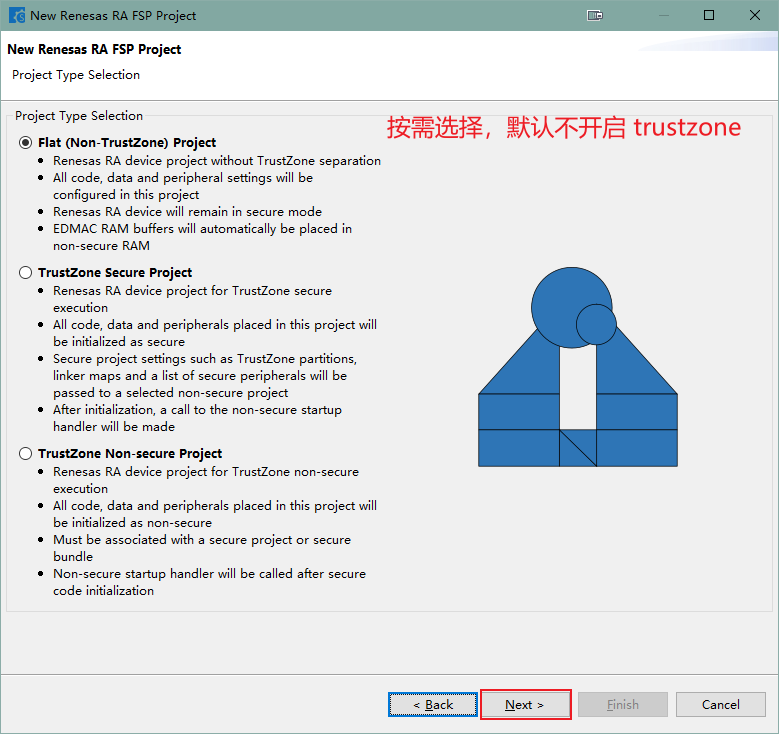Click the red trustzone annotation text

click(564, 127)
